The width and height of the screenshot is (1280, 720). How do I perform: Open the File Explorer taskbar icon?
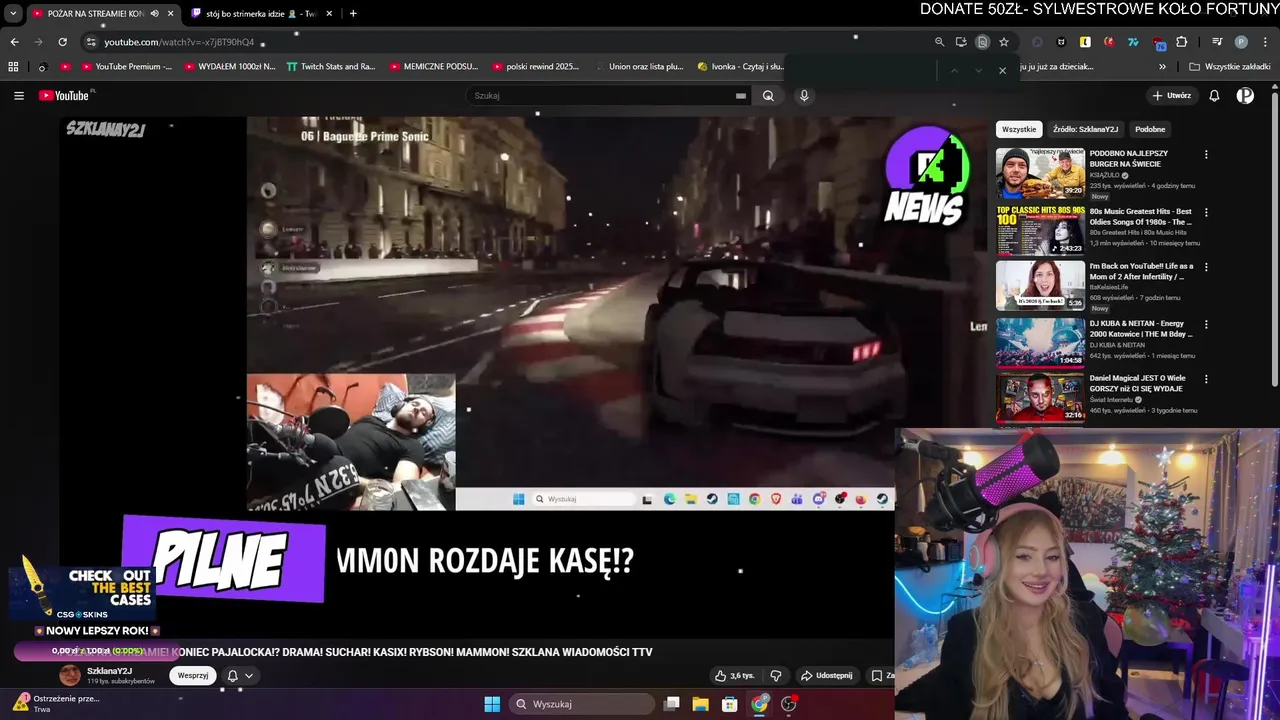(x=700, y=704)
